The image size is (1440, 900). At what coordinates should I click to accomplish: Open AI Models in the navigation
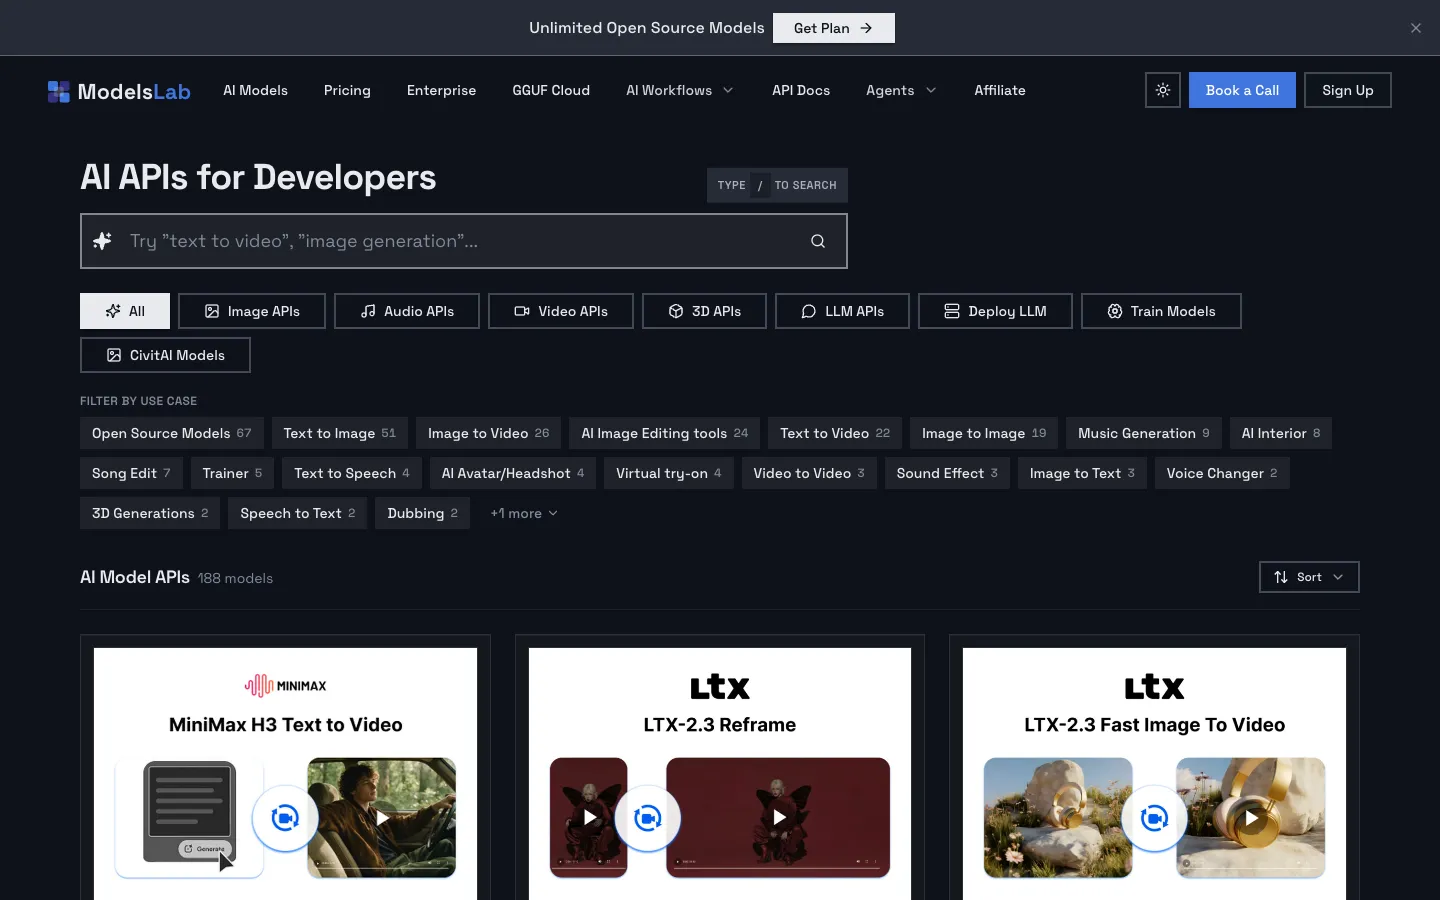pyautogui.click(x=255, y=90)
